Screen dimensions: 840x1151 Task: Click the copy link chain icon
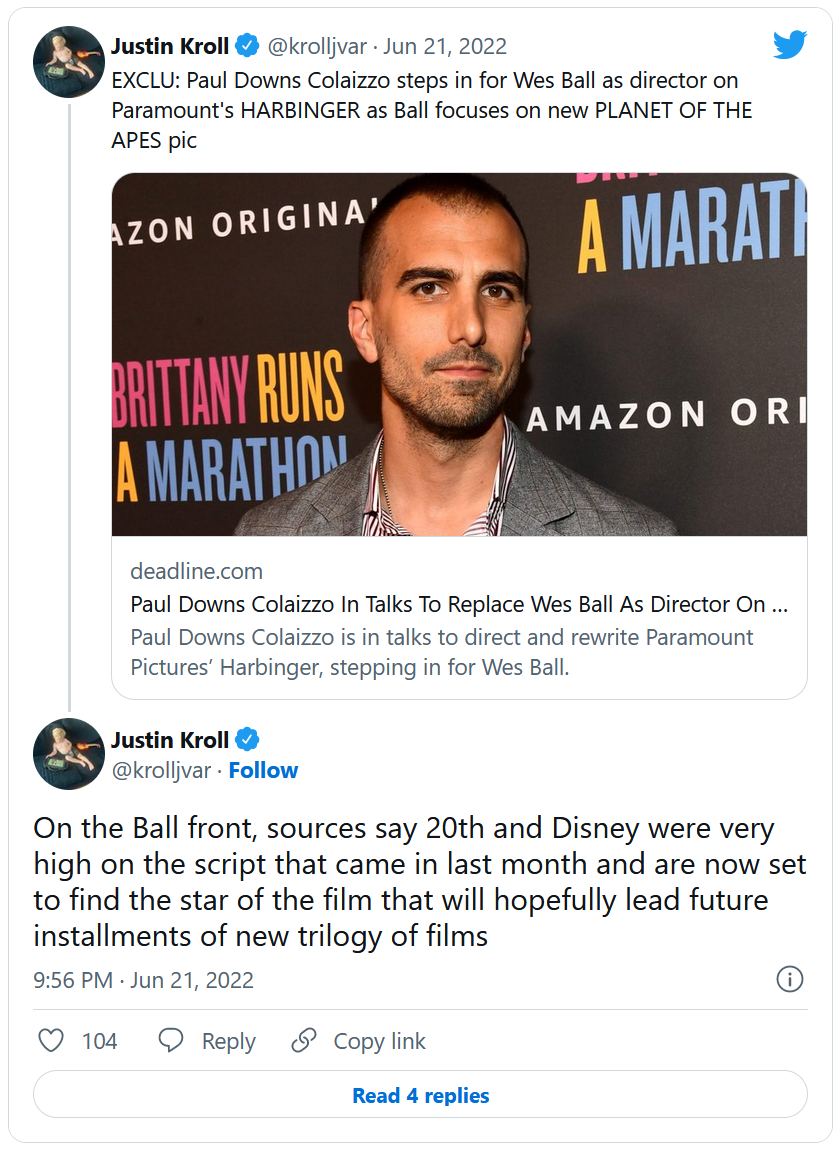(304, 1041)
